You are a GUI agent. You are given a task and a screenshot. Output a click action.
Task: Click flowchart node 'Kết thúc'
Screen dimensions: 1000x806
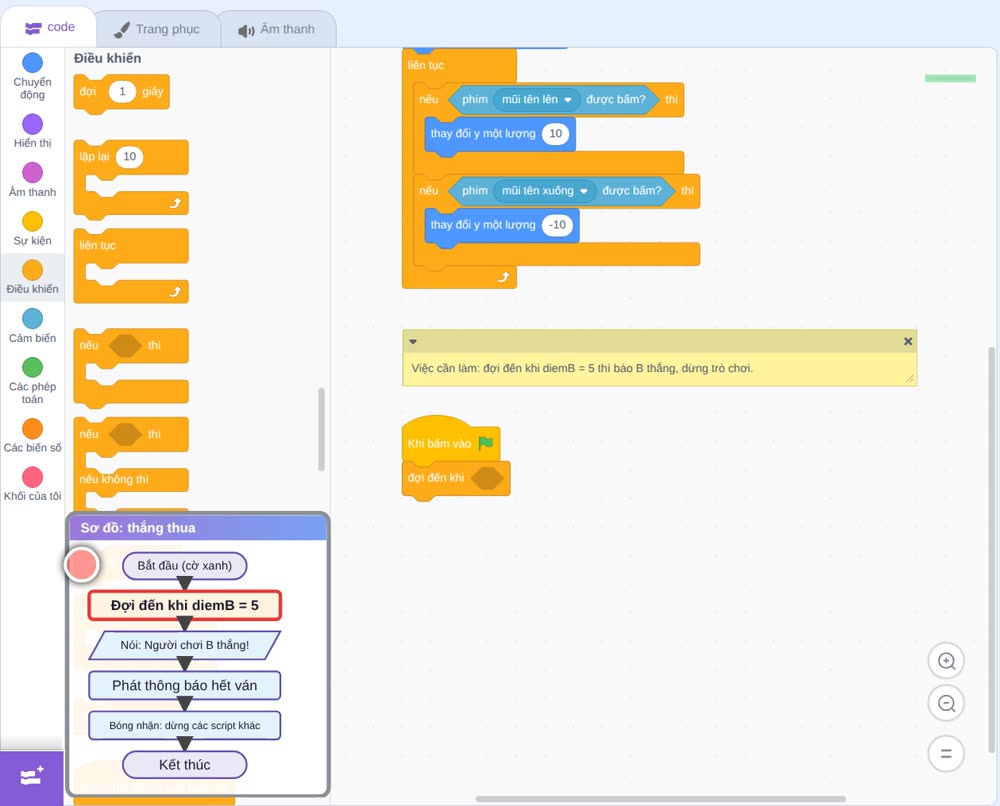(184, 765)
